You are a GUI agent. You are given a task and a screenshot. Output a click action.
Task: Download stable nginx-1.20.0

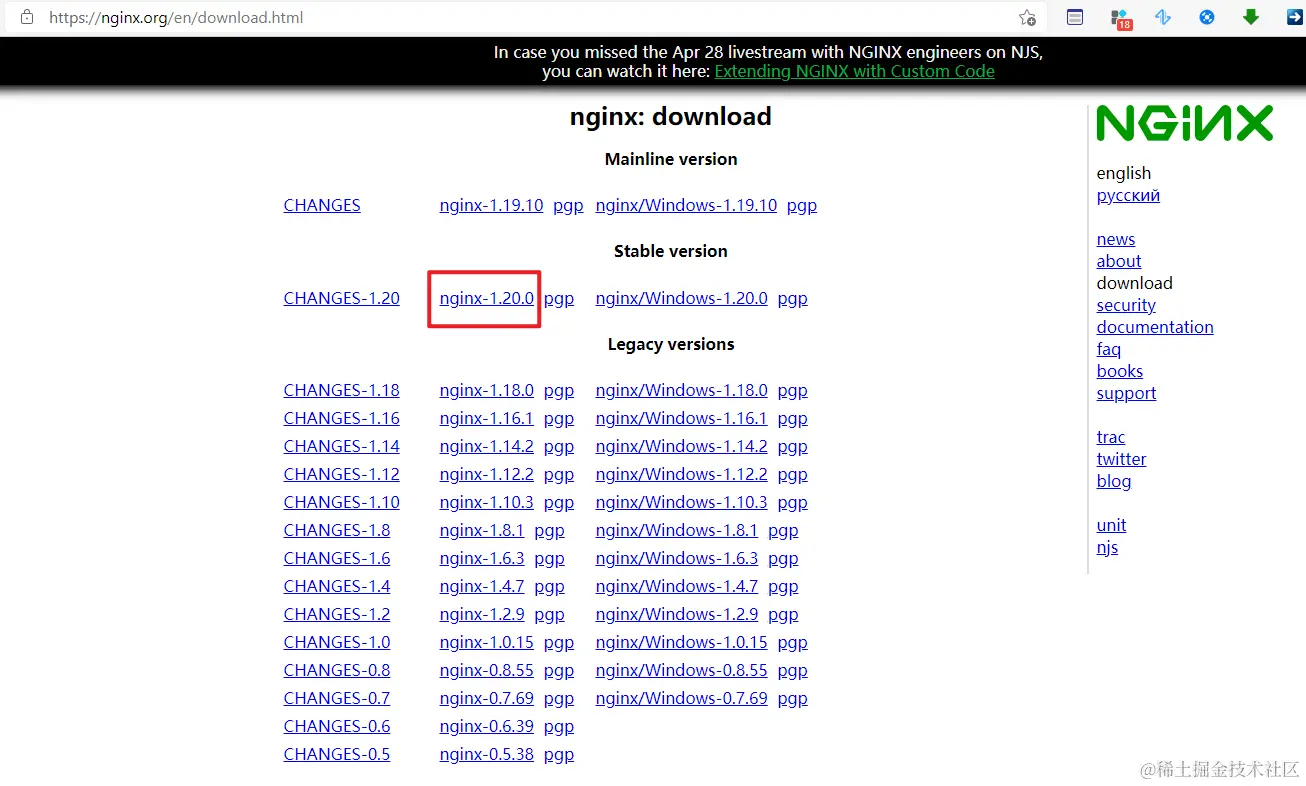coord(487,298)
